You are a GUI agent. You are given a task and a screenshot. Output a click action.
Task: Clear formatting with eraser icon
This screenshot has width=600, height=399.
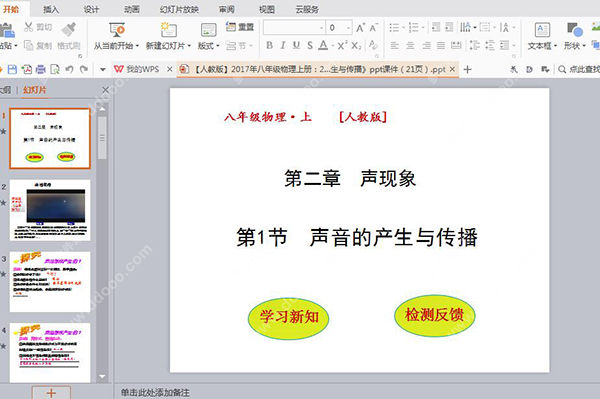(373, 45)
